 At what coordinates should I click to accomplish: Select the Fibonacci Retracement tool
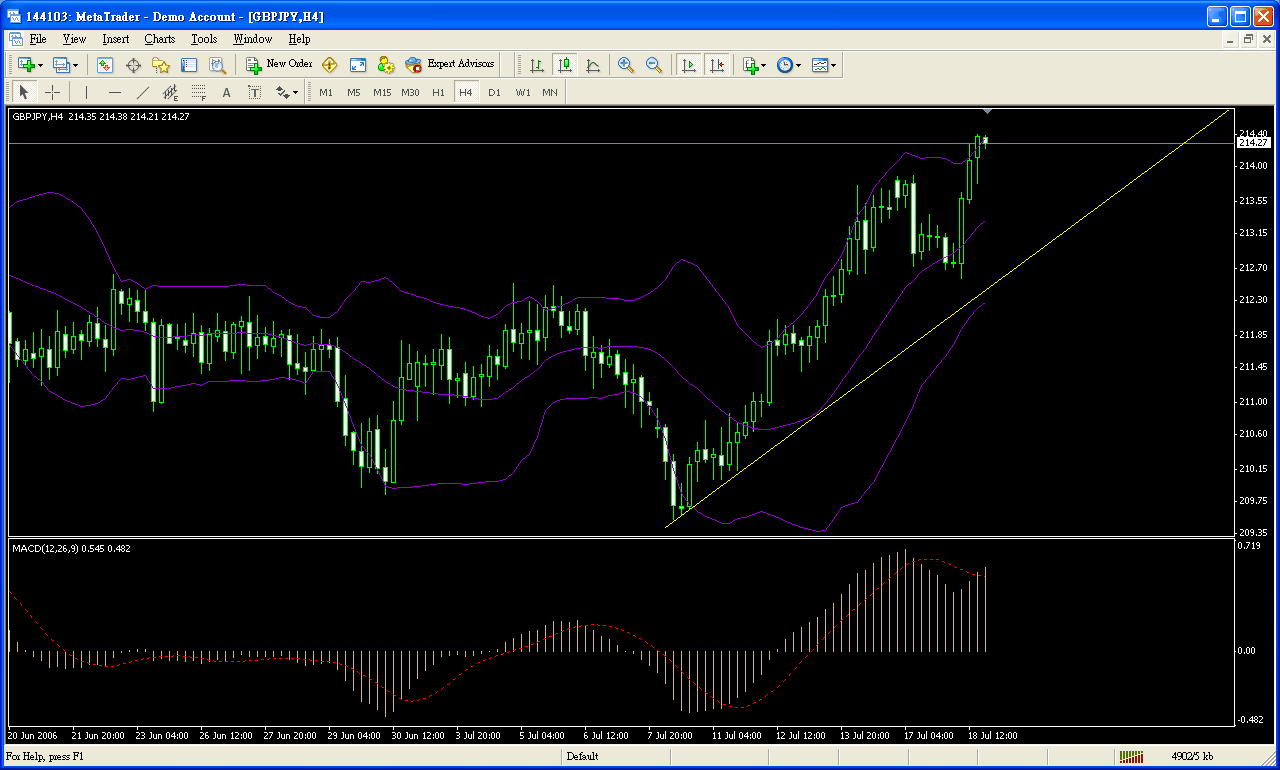point(199,92)
